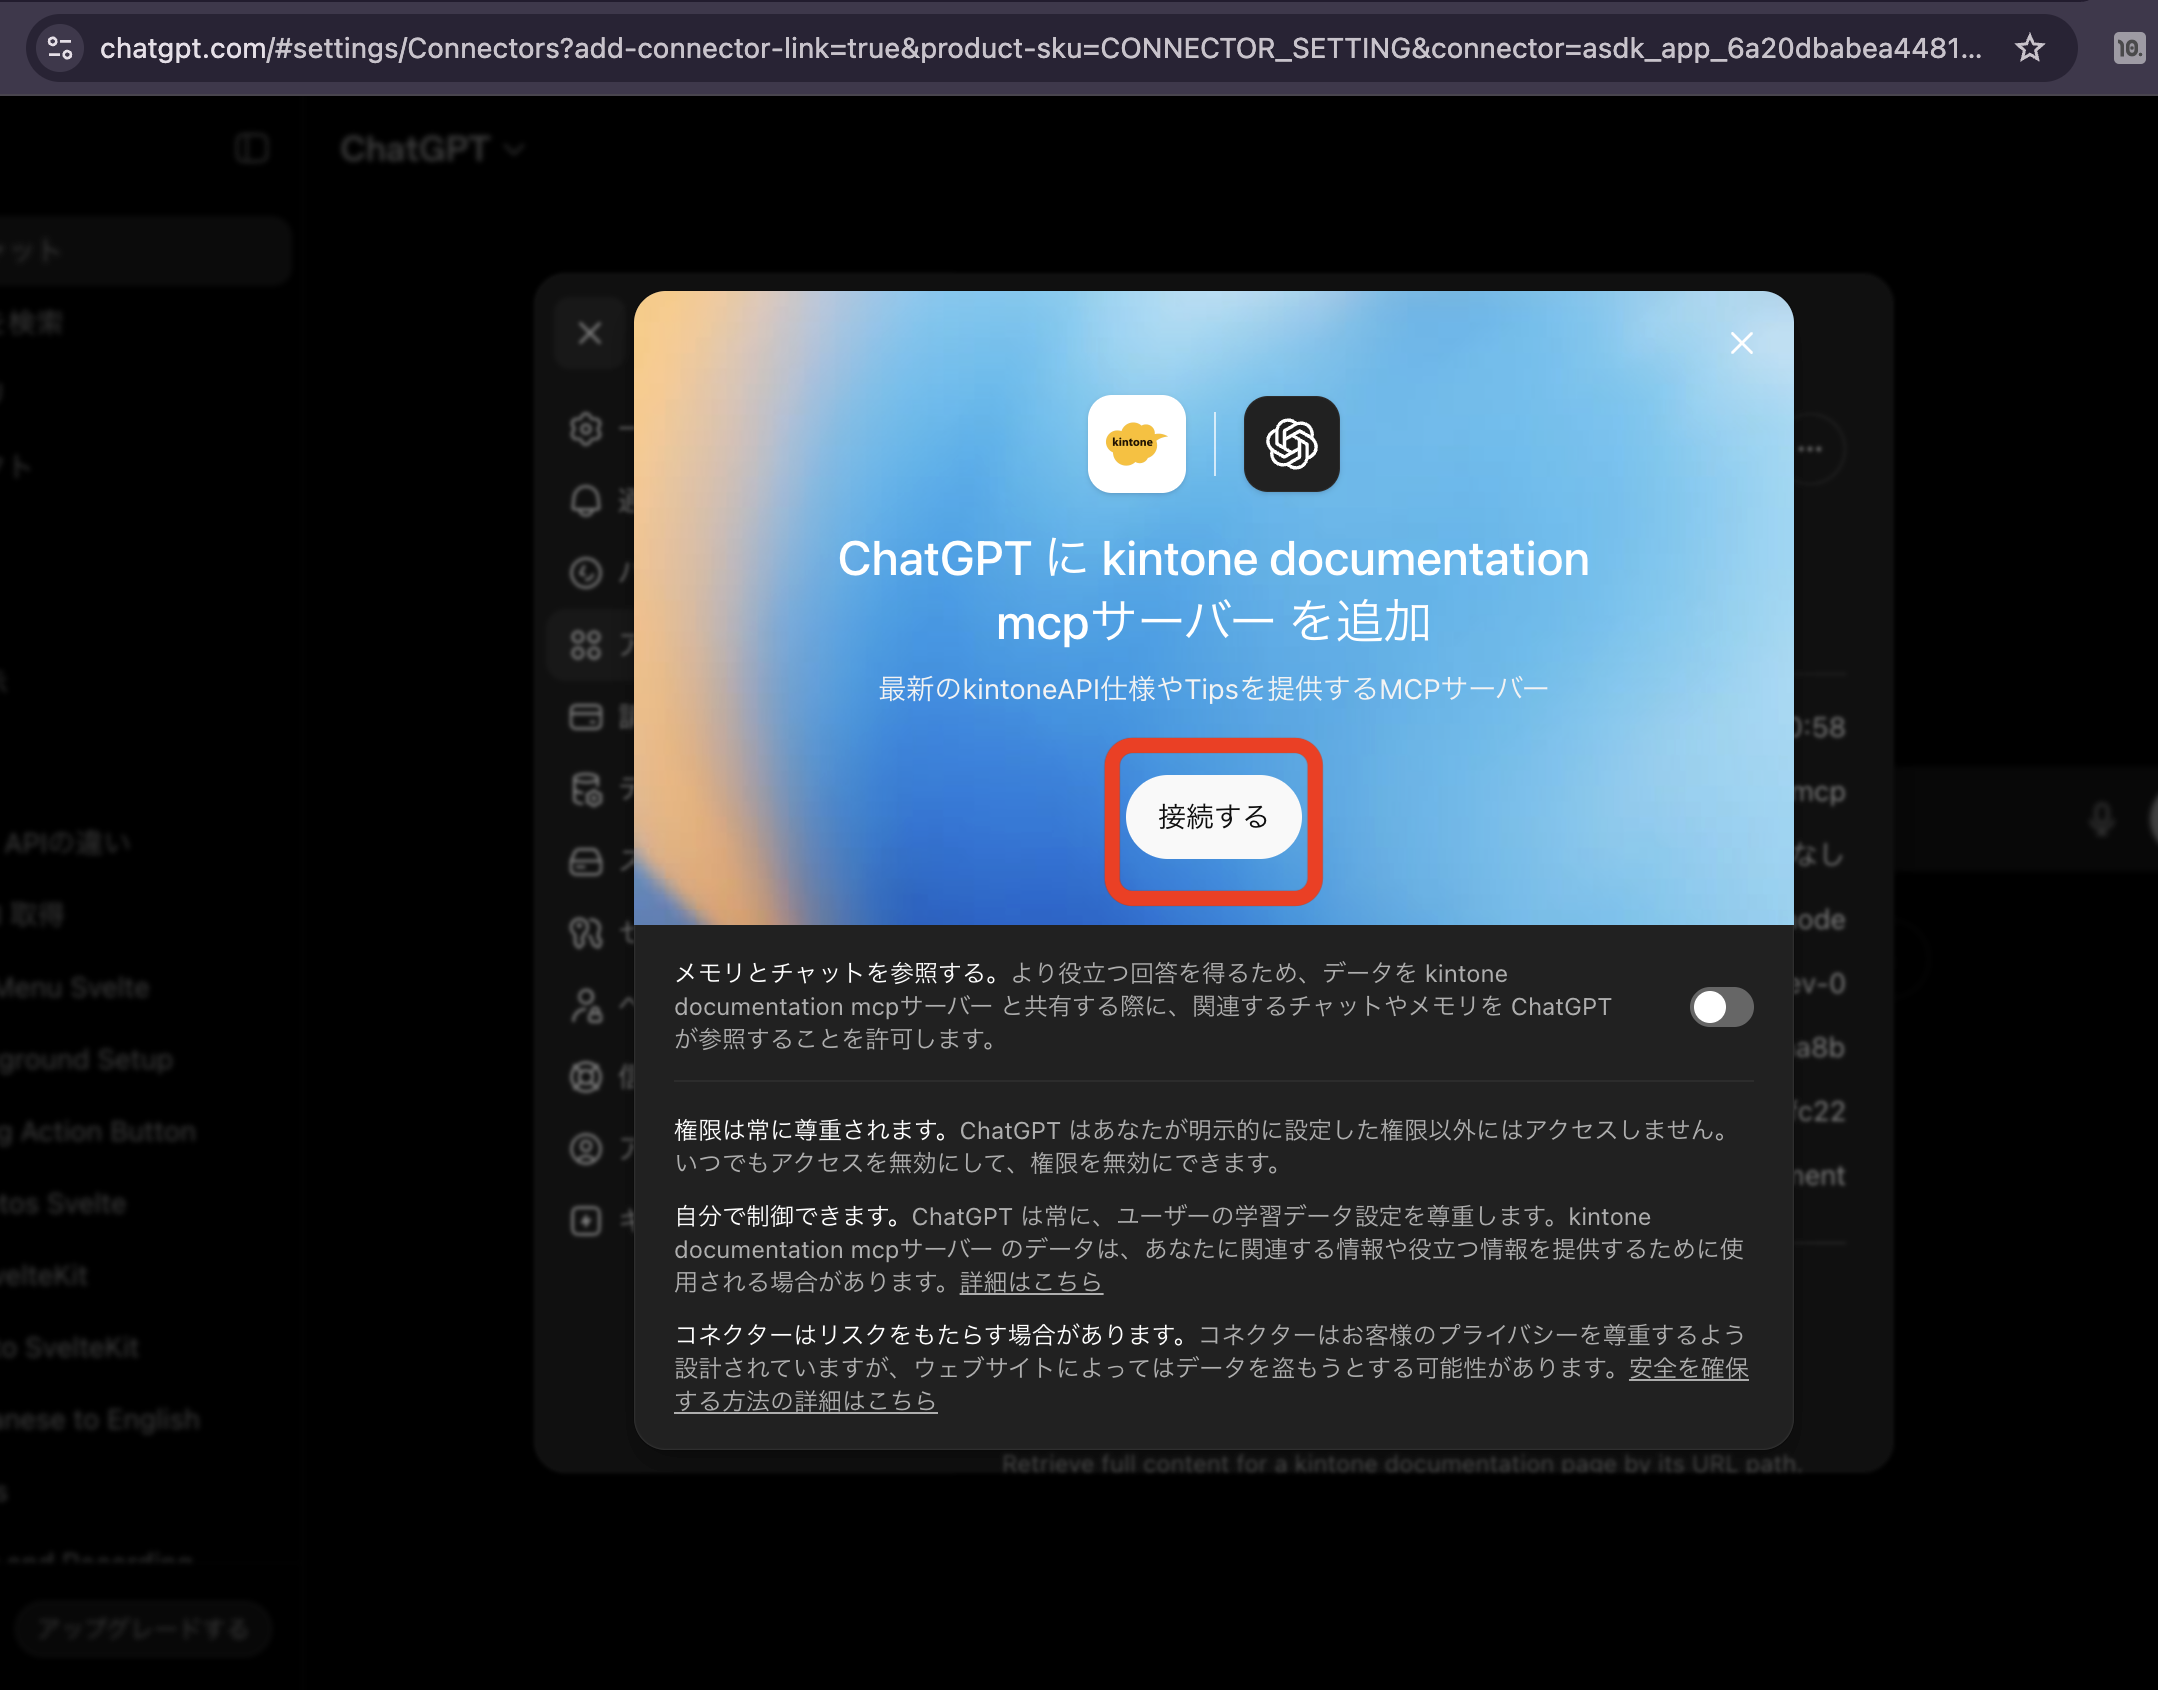Screen dimensions: 2158x1690
Task: Open the 詳細はこちら link
Action: pos(1031,1281)
